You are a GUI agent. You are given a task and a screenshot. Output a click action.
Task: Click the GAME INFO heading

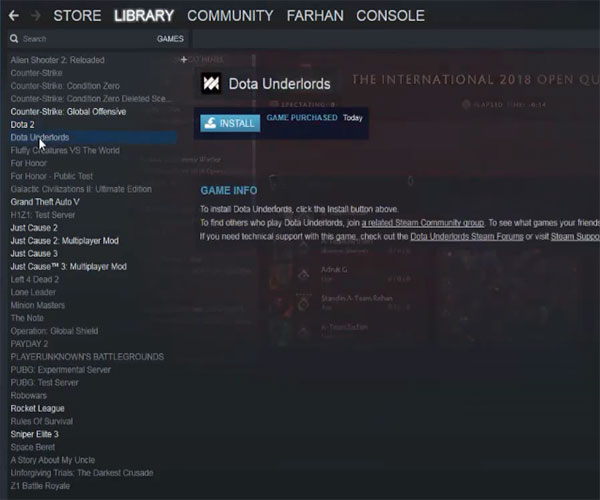(x=229, y=191)
